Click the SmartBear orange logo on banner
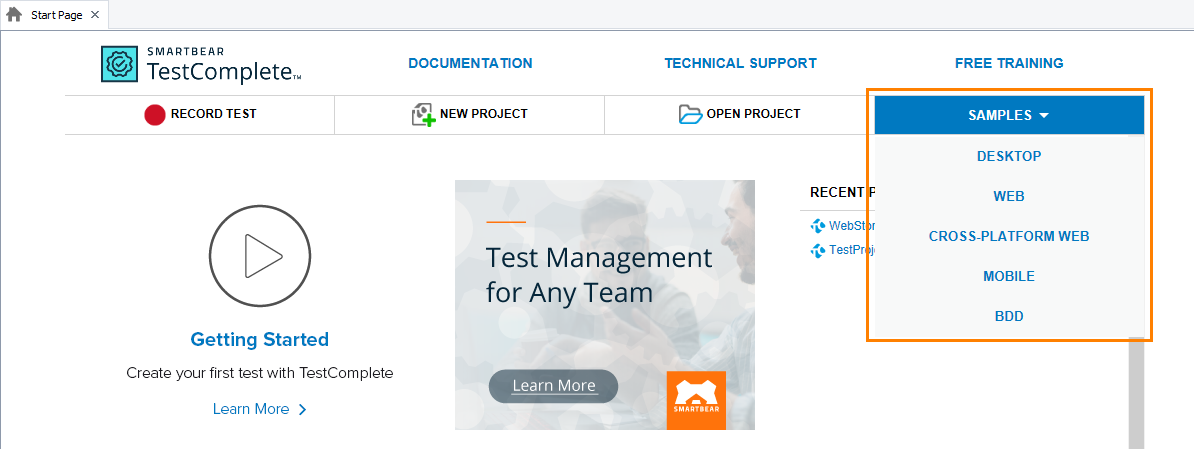This screenshot has width=1194, height=449. (x=696, y=400)
